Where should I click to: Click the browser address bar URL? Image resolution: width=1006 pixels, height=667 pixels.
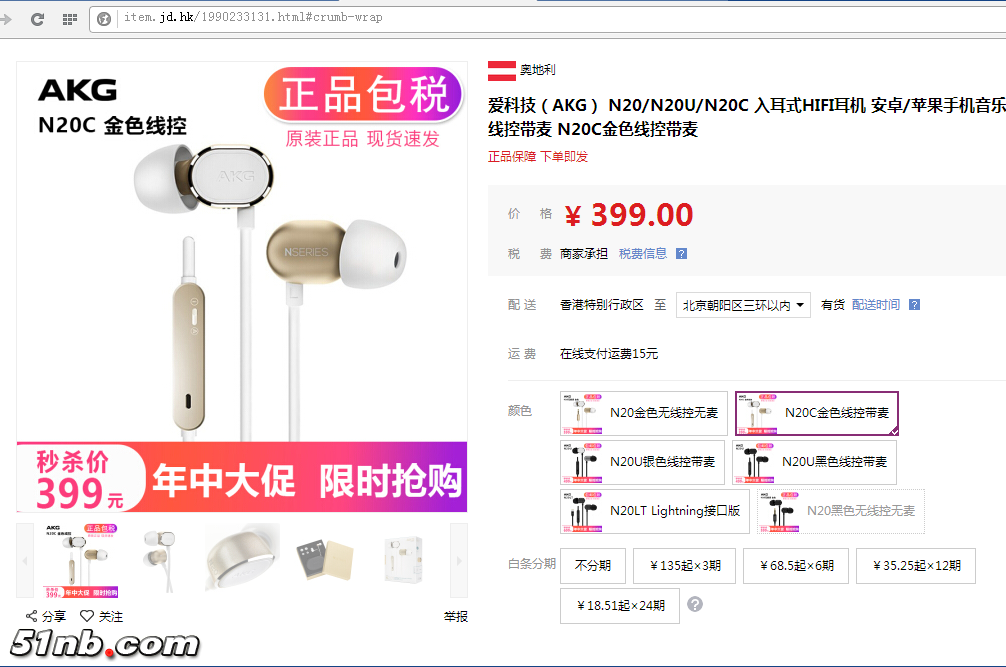(253, 17)
